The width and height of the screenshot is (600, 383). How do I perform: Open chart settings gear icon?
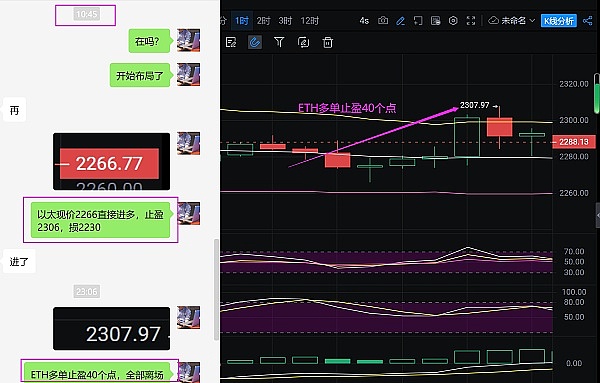(453, 21)
